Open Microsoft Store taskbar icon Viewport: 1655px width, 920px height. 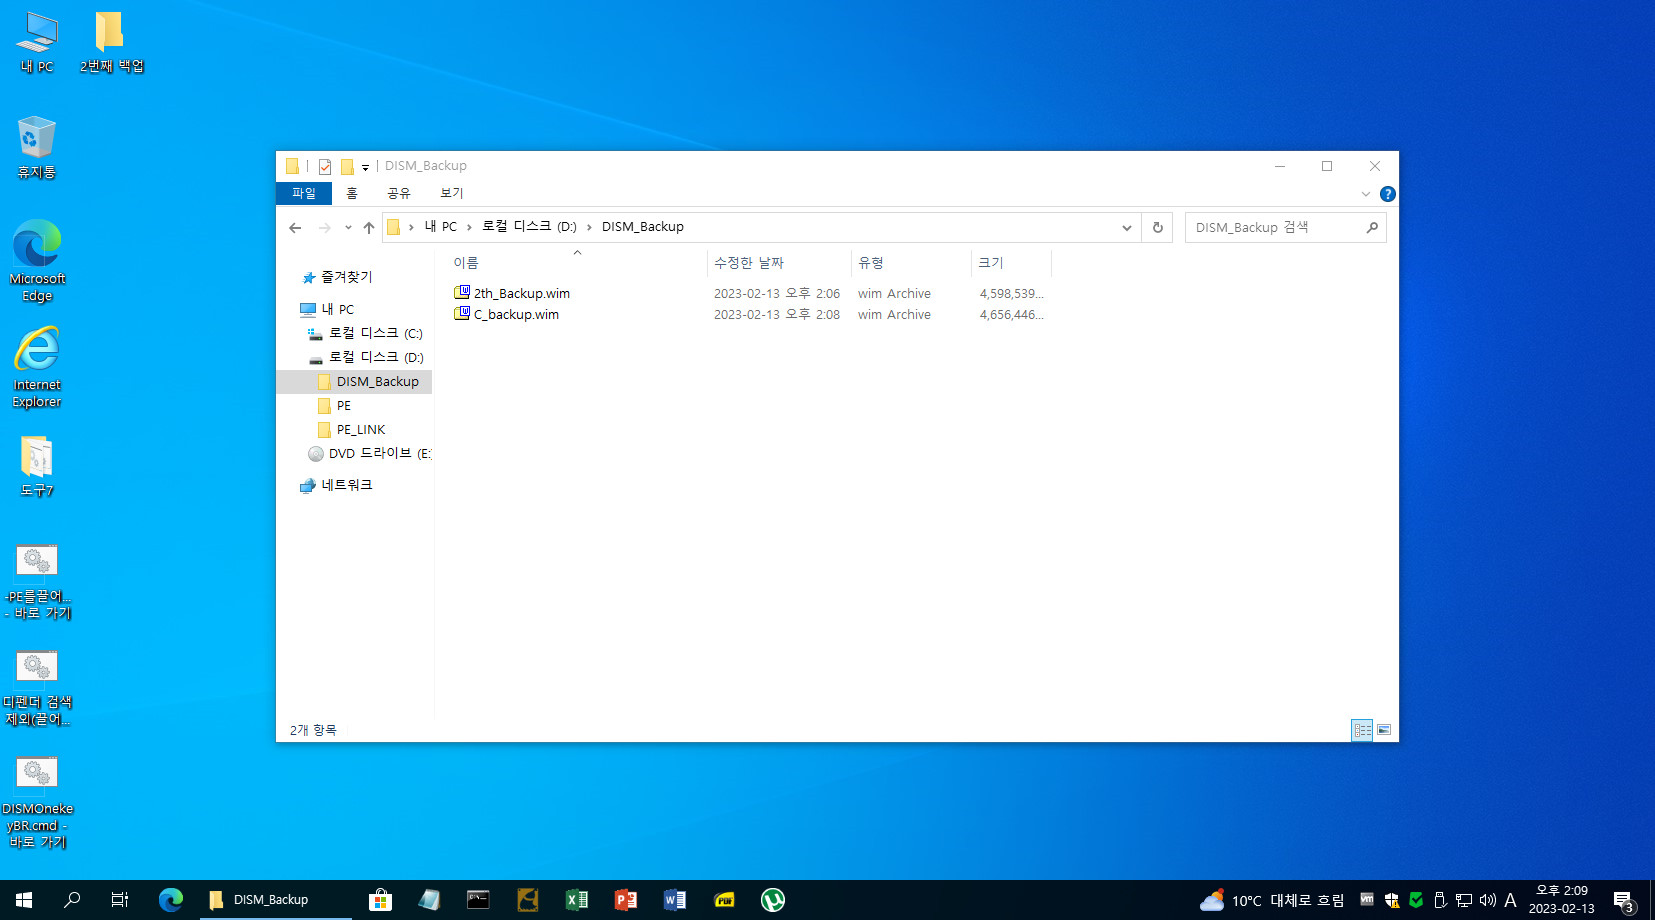[380, 900]
